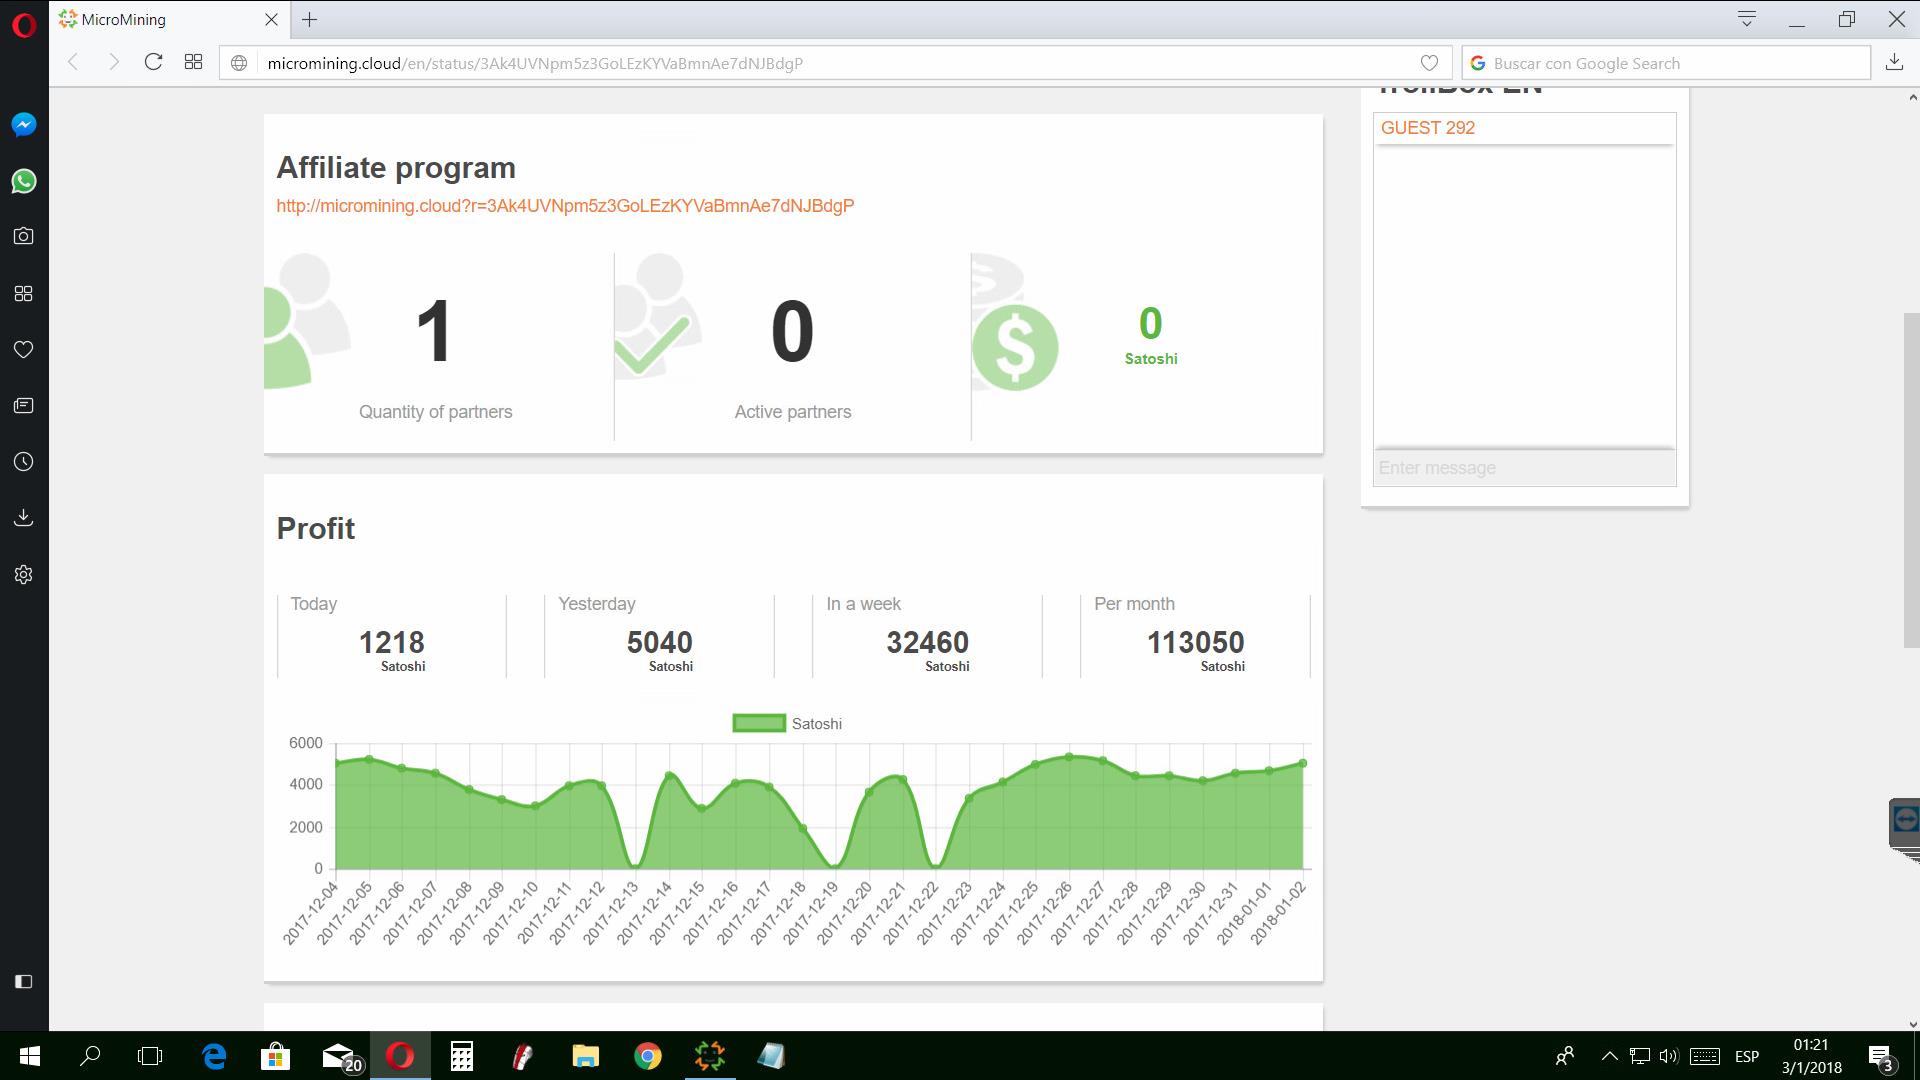This screenshot has width=1920, height=1080.
Task: Open Speed Dial from the sidebar
Action: point(24,293)
